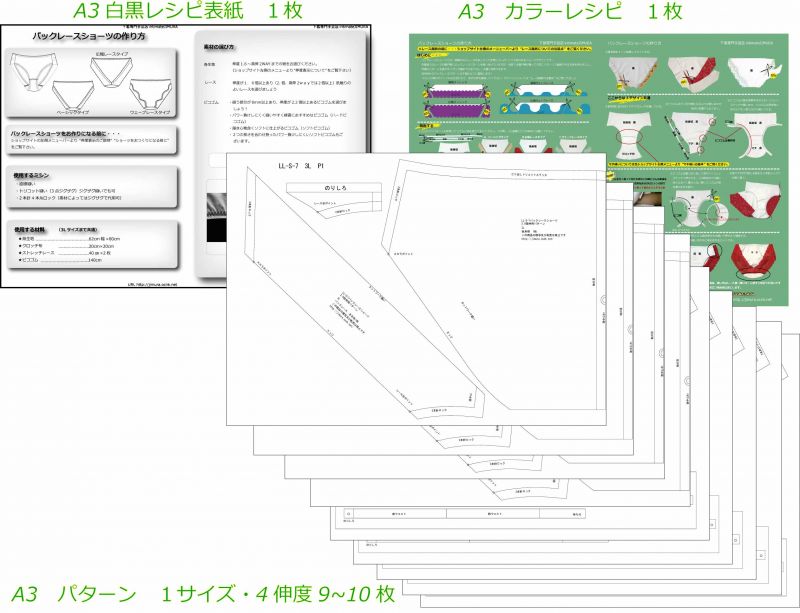Click the basic type shorts line drawing

(x=73, y=93)
